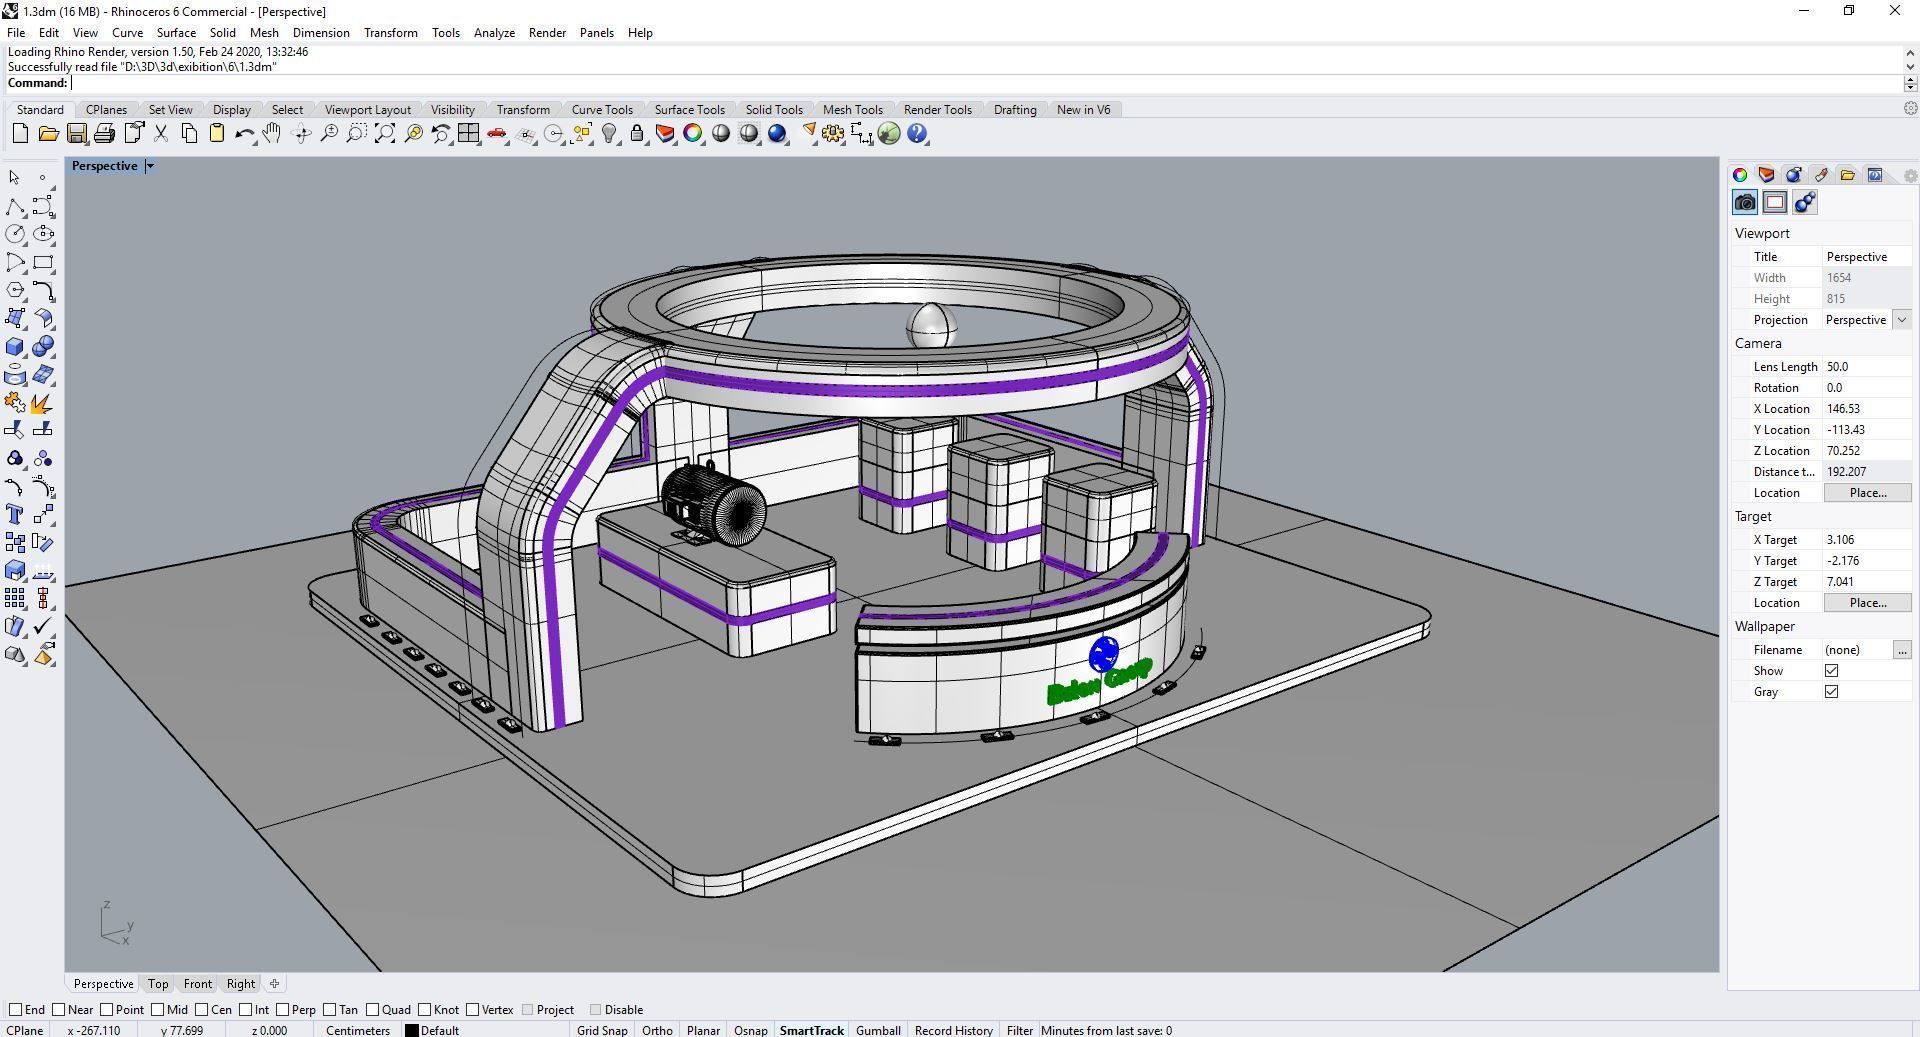Select the Explode tool

43,403
